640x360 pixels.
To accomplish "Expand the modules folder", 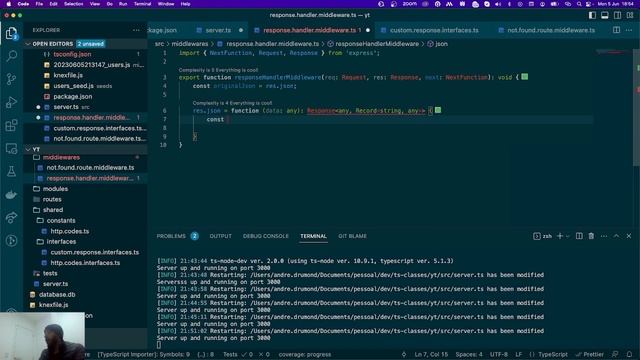I will [x=55, y=189].
